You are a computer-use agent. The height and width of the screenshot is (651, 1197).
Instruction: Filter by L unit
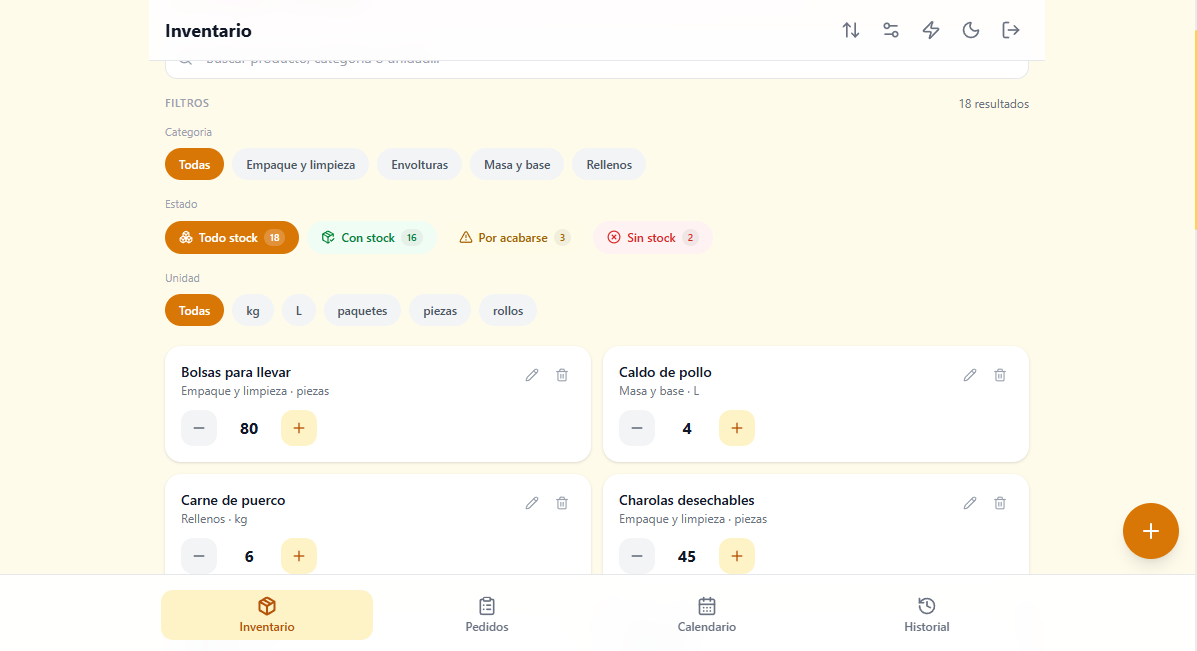coord(298,310)
